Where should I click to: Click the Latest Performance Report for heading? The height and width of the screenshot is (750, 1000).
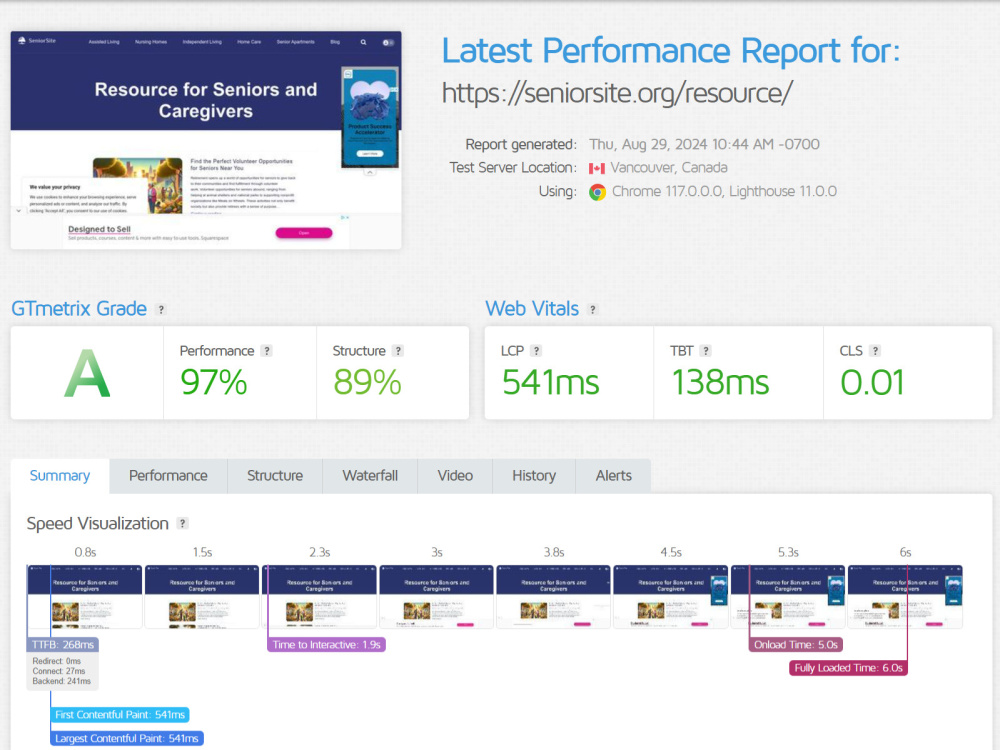pos(671,51)
